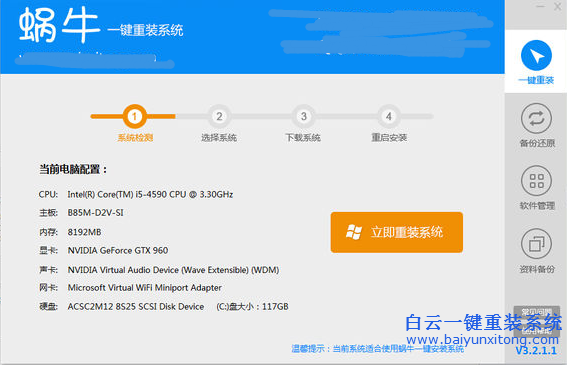
Task: Open the 备份还原 backup and restore section
Action: 537,125
